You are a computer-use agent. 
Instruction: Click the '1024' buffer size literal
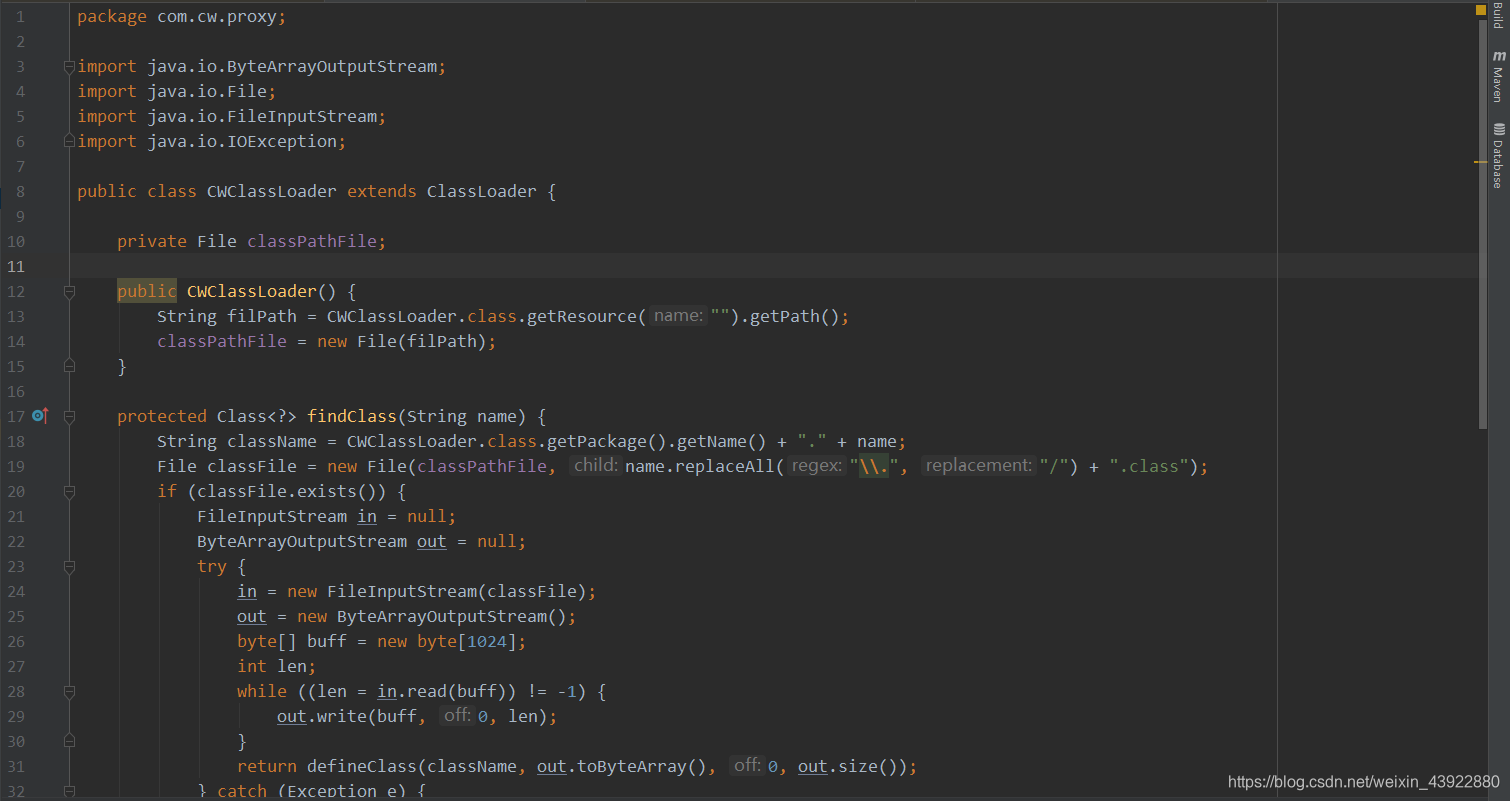pos(487,642)
